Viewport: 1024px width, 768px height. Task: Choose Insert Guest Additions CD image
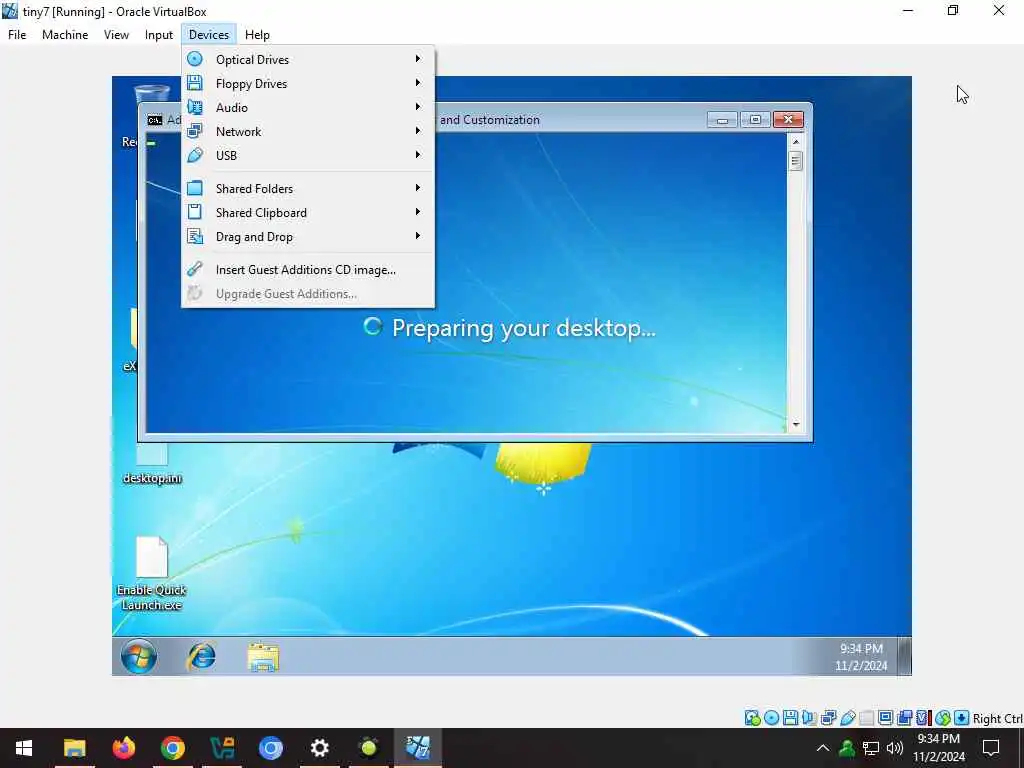point(308,270)
